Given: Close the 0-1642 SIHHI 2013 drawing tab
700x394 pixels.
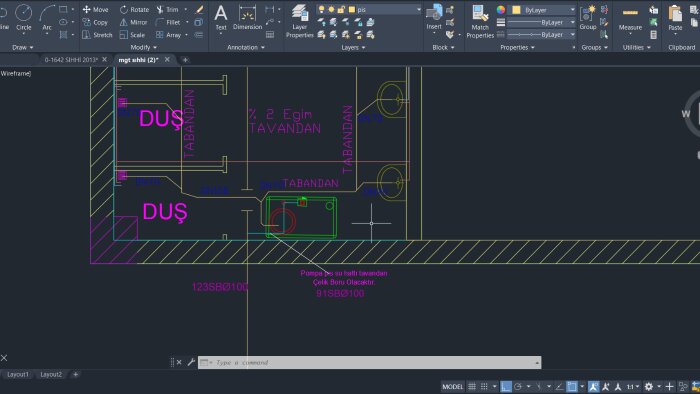Looking at the screenshot, I should [104, 59].
